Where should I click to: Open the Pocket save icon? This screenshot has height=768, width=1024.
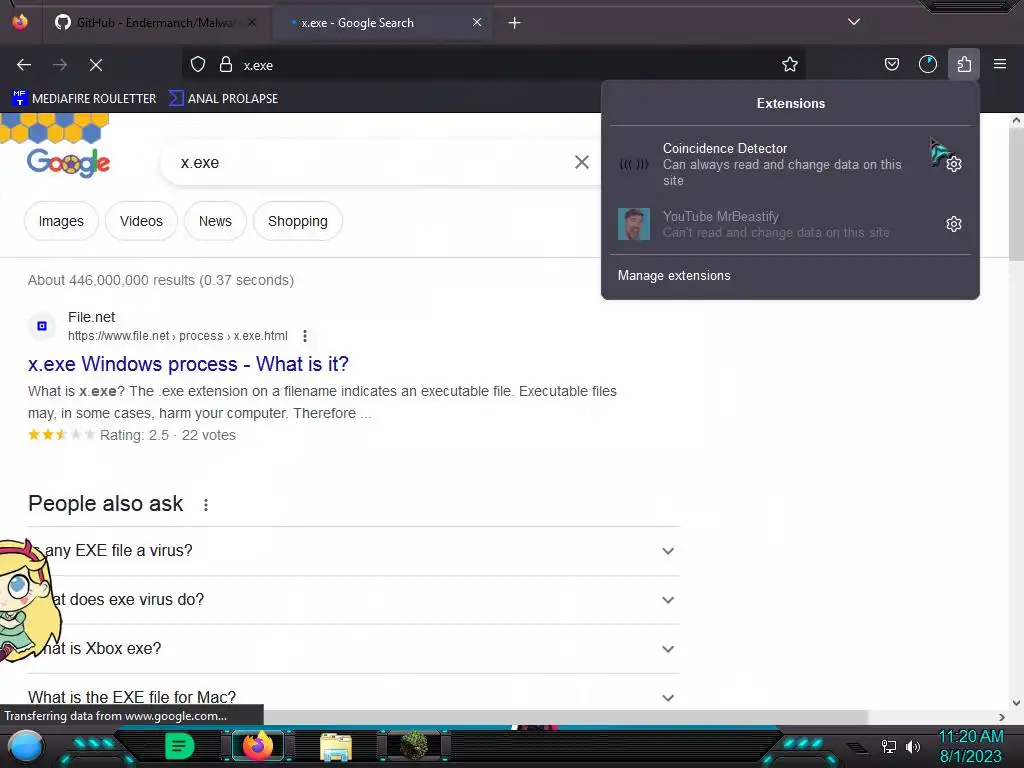[x=891, y=64]
